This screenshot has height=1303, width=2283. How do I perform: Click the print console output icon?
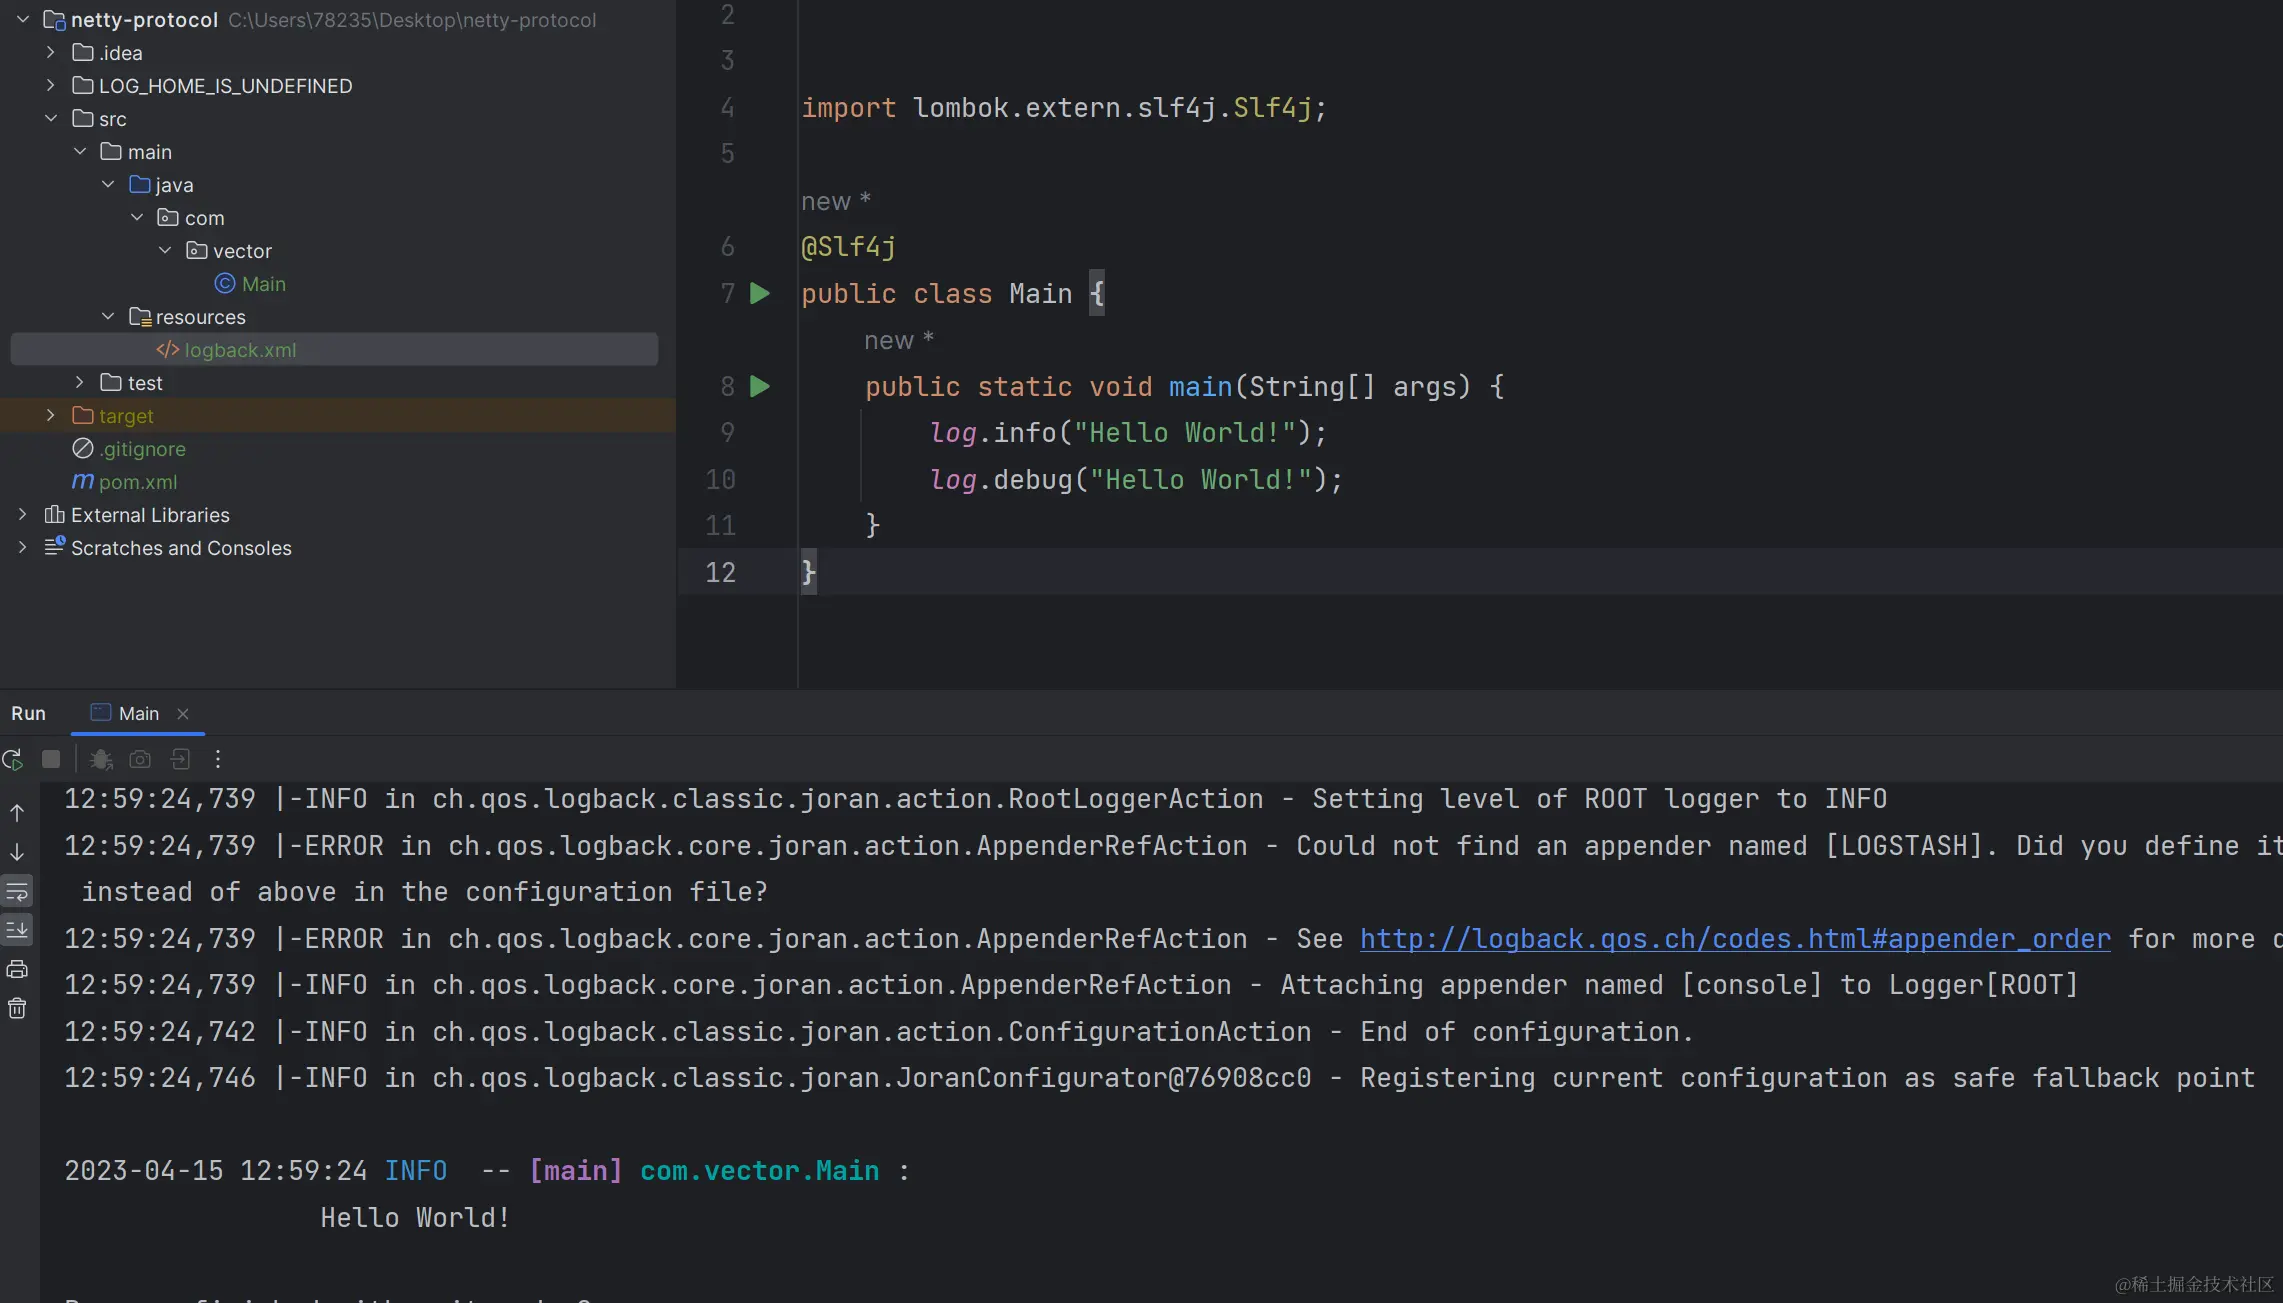[17, 969]
